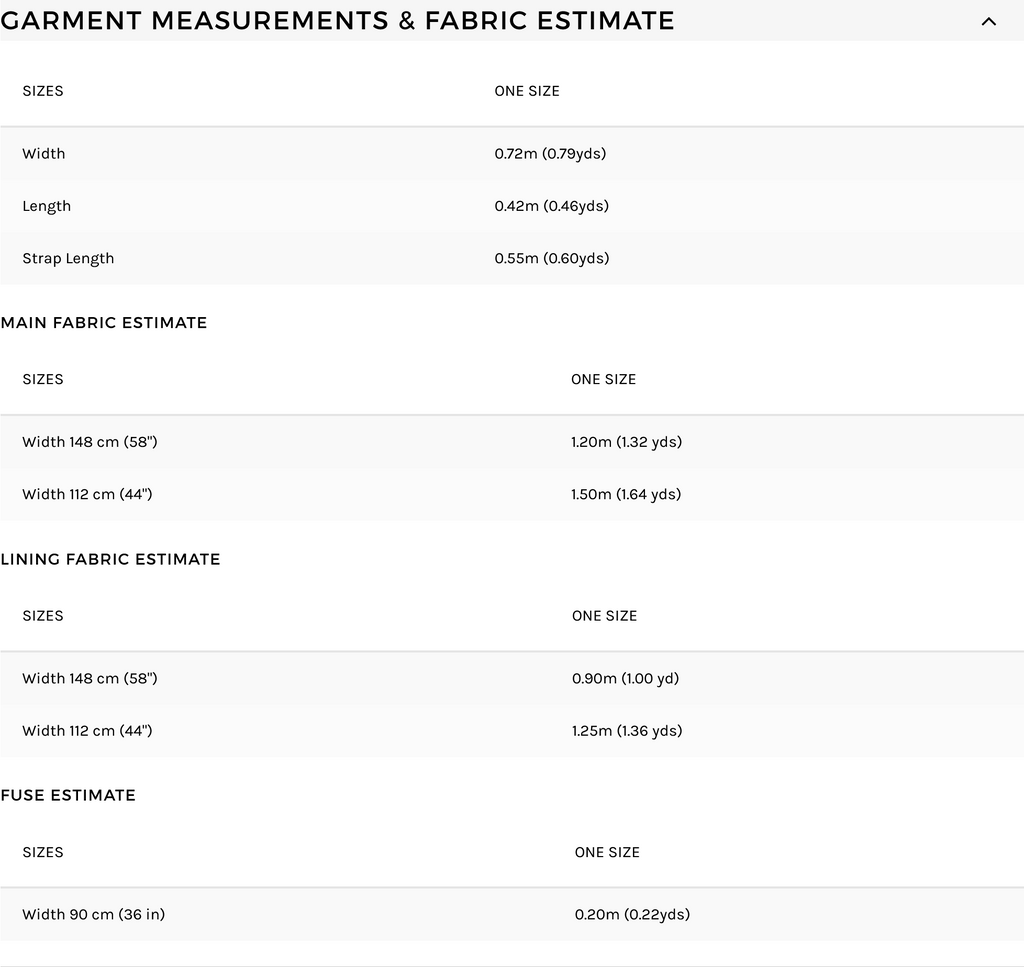The width and height of the screenshot is (1024, 967).
Task: Collapse the Garment Measurements section chevron
Action: click(x=989, y=22)
